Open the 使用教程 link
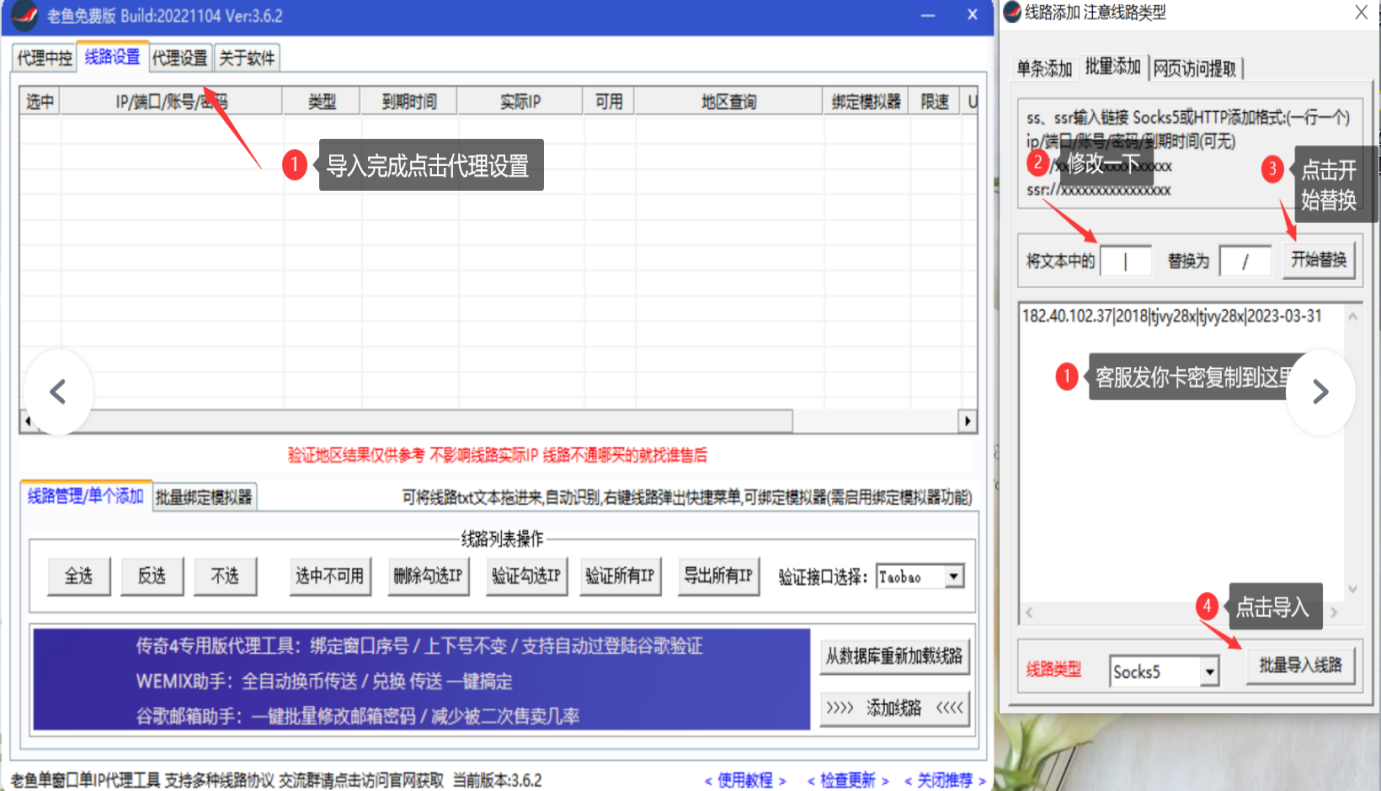The image size is (1381, 791). (x=745, y=781)
